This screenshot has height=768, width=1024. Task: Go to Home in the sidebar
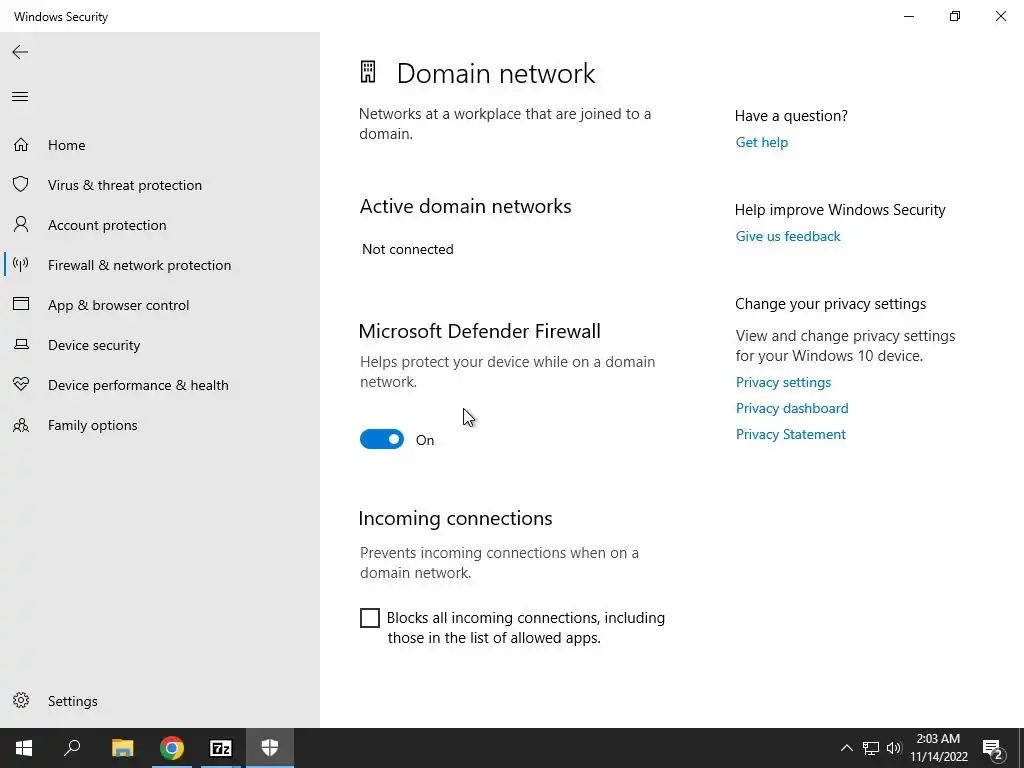pyautogui.click(x=67, y=145)
